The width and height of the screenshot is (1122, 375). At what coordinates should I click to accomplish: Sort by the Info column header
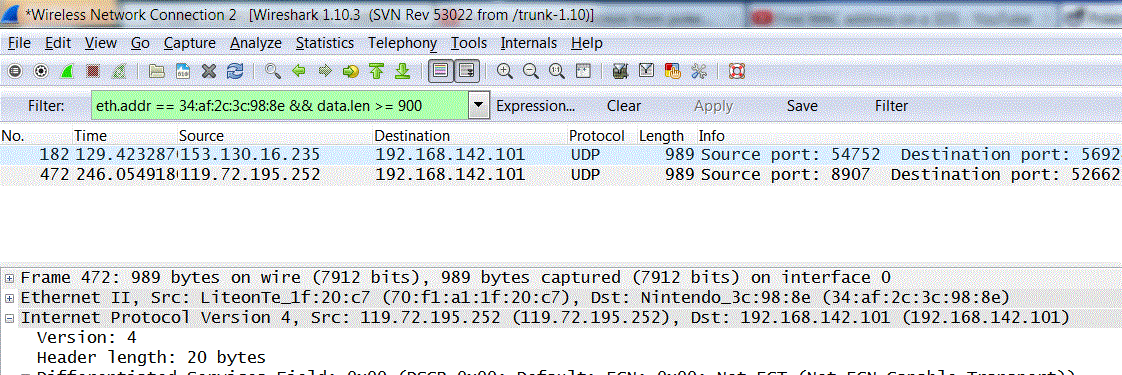909,135
